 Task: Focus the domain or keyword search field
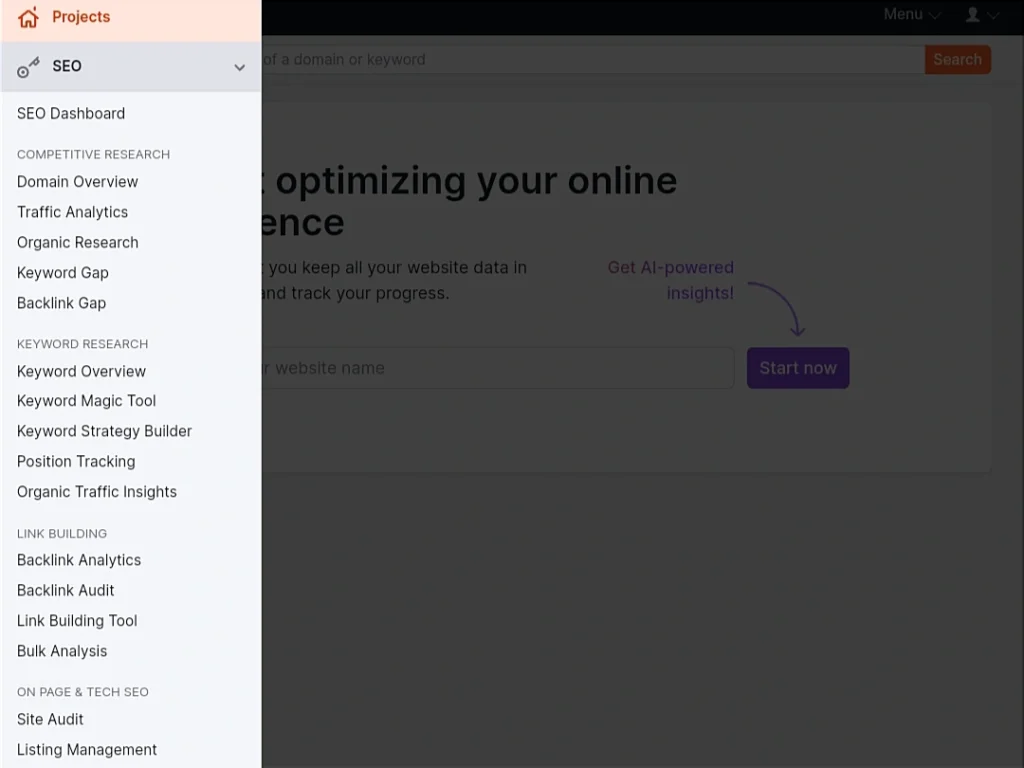pos(593,59)
